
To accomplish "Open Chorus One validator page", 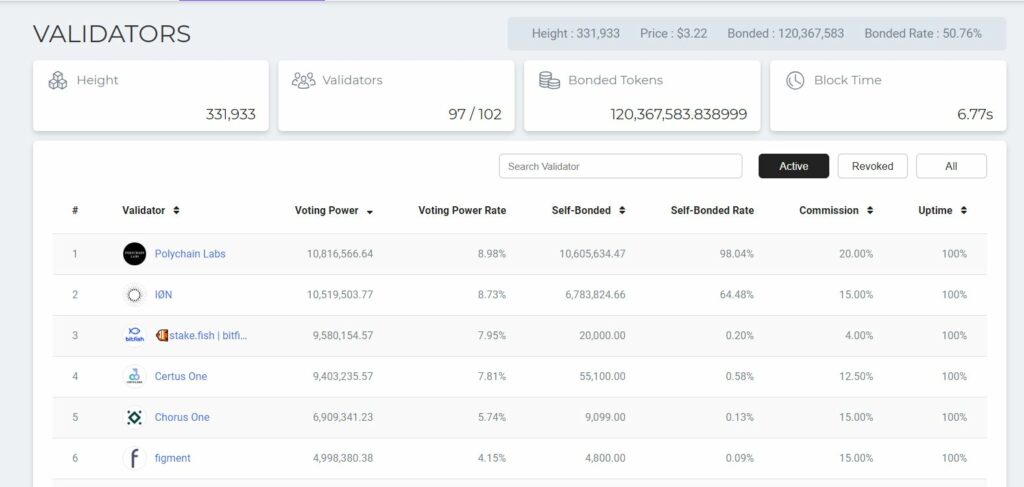I will 182,417.
